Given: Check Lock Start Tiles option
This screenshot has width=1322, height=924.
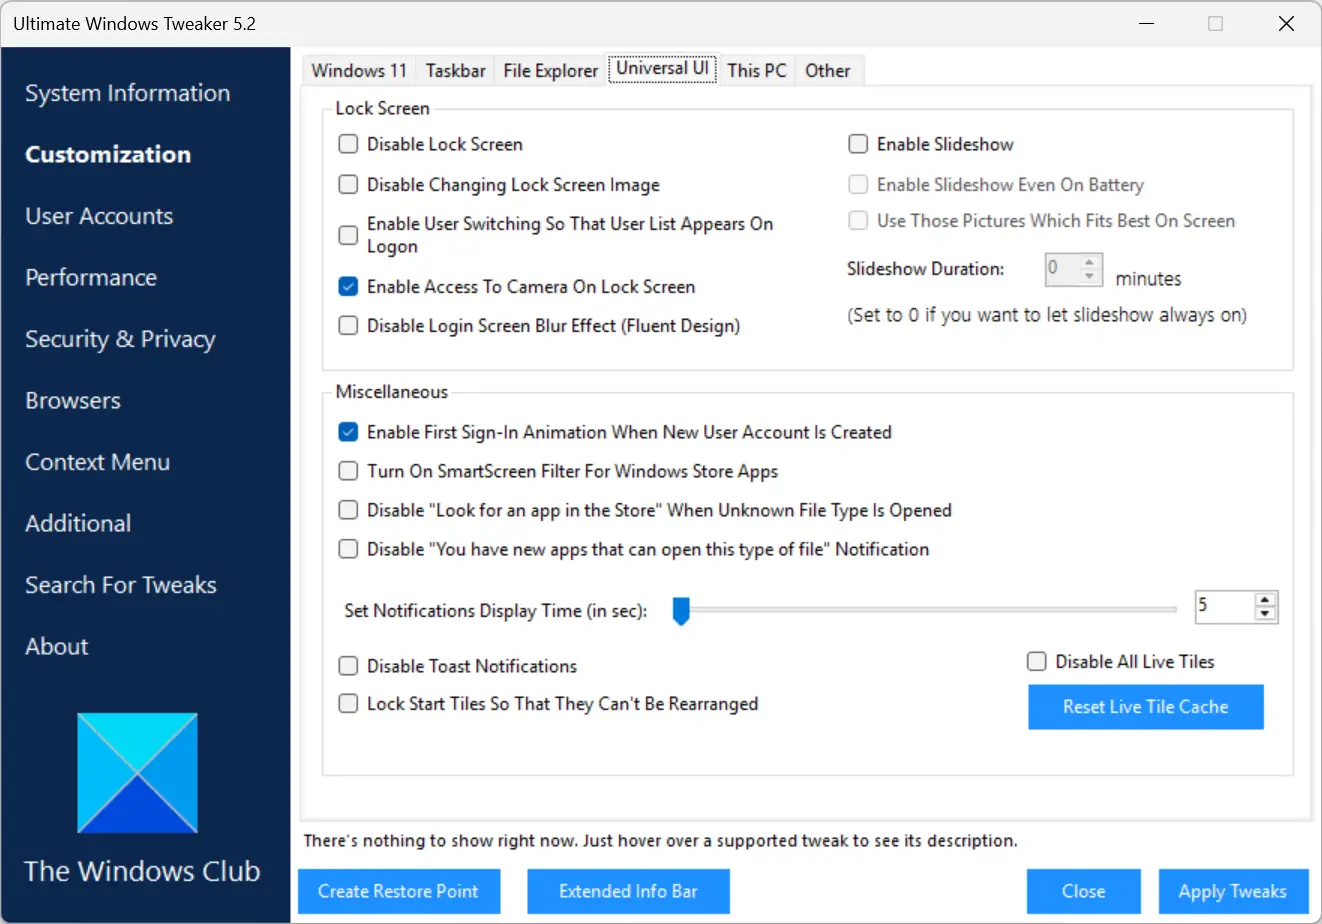Looking at the screenshot, I should pos(348,704).
